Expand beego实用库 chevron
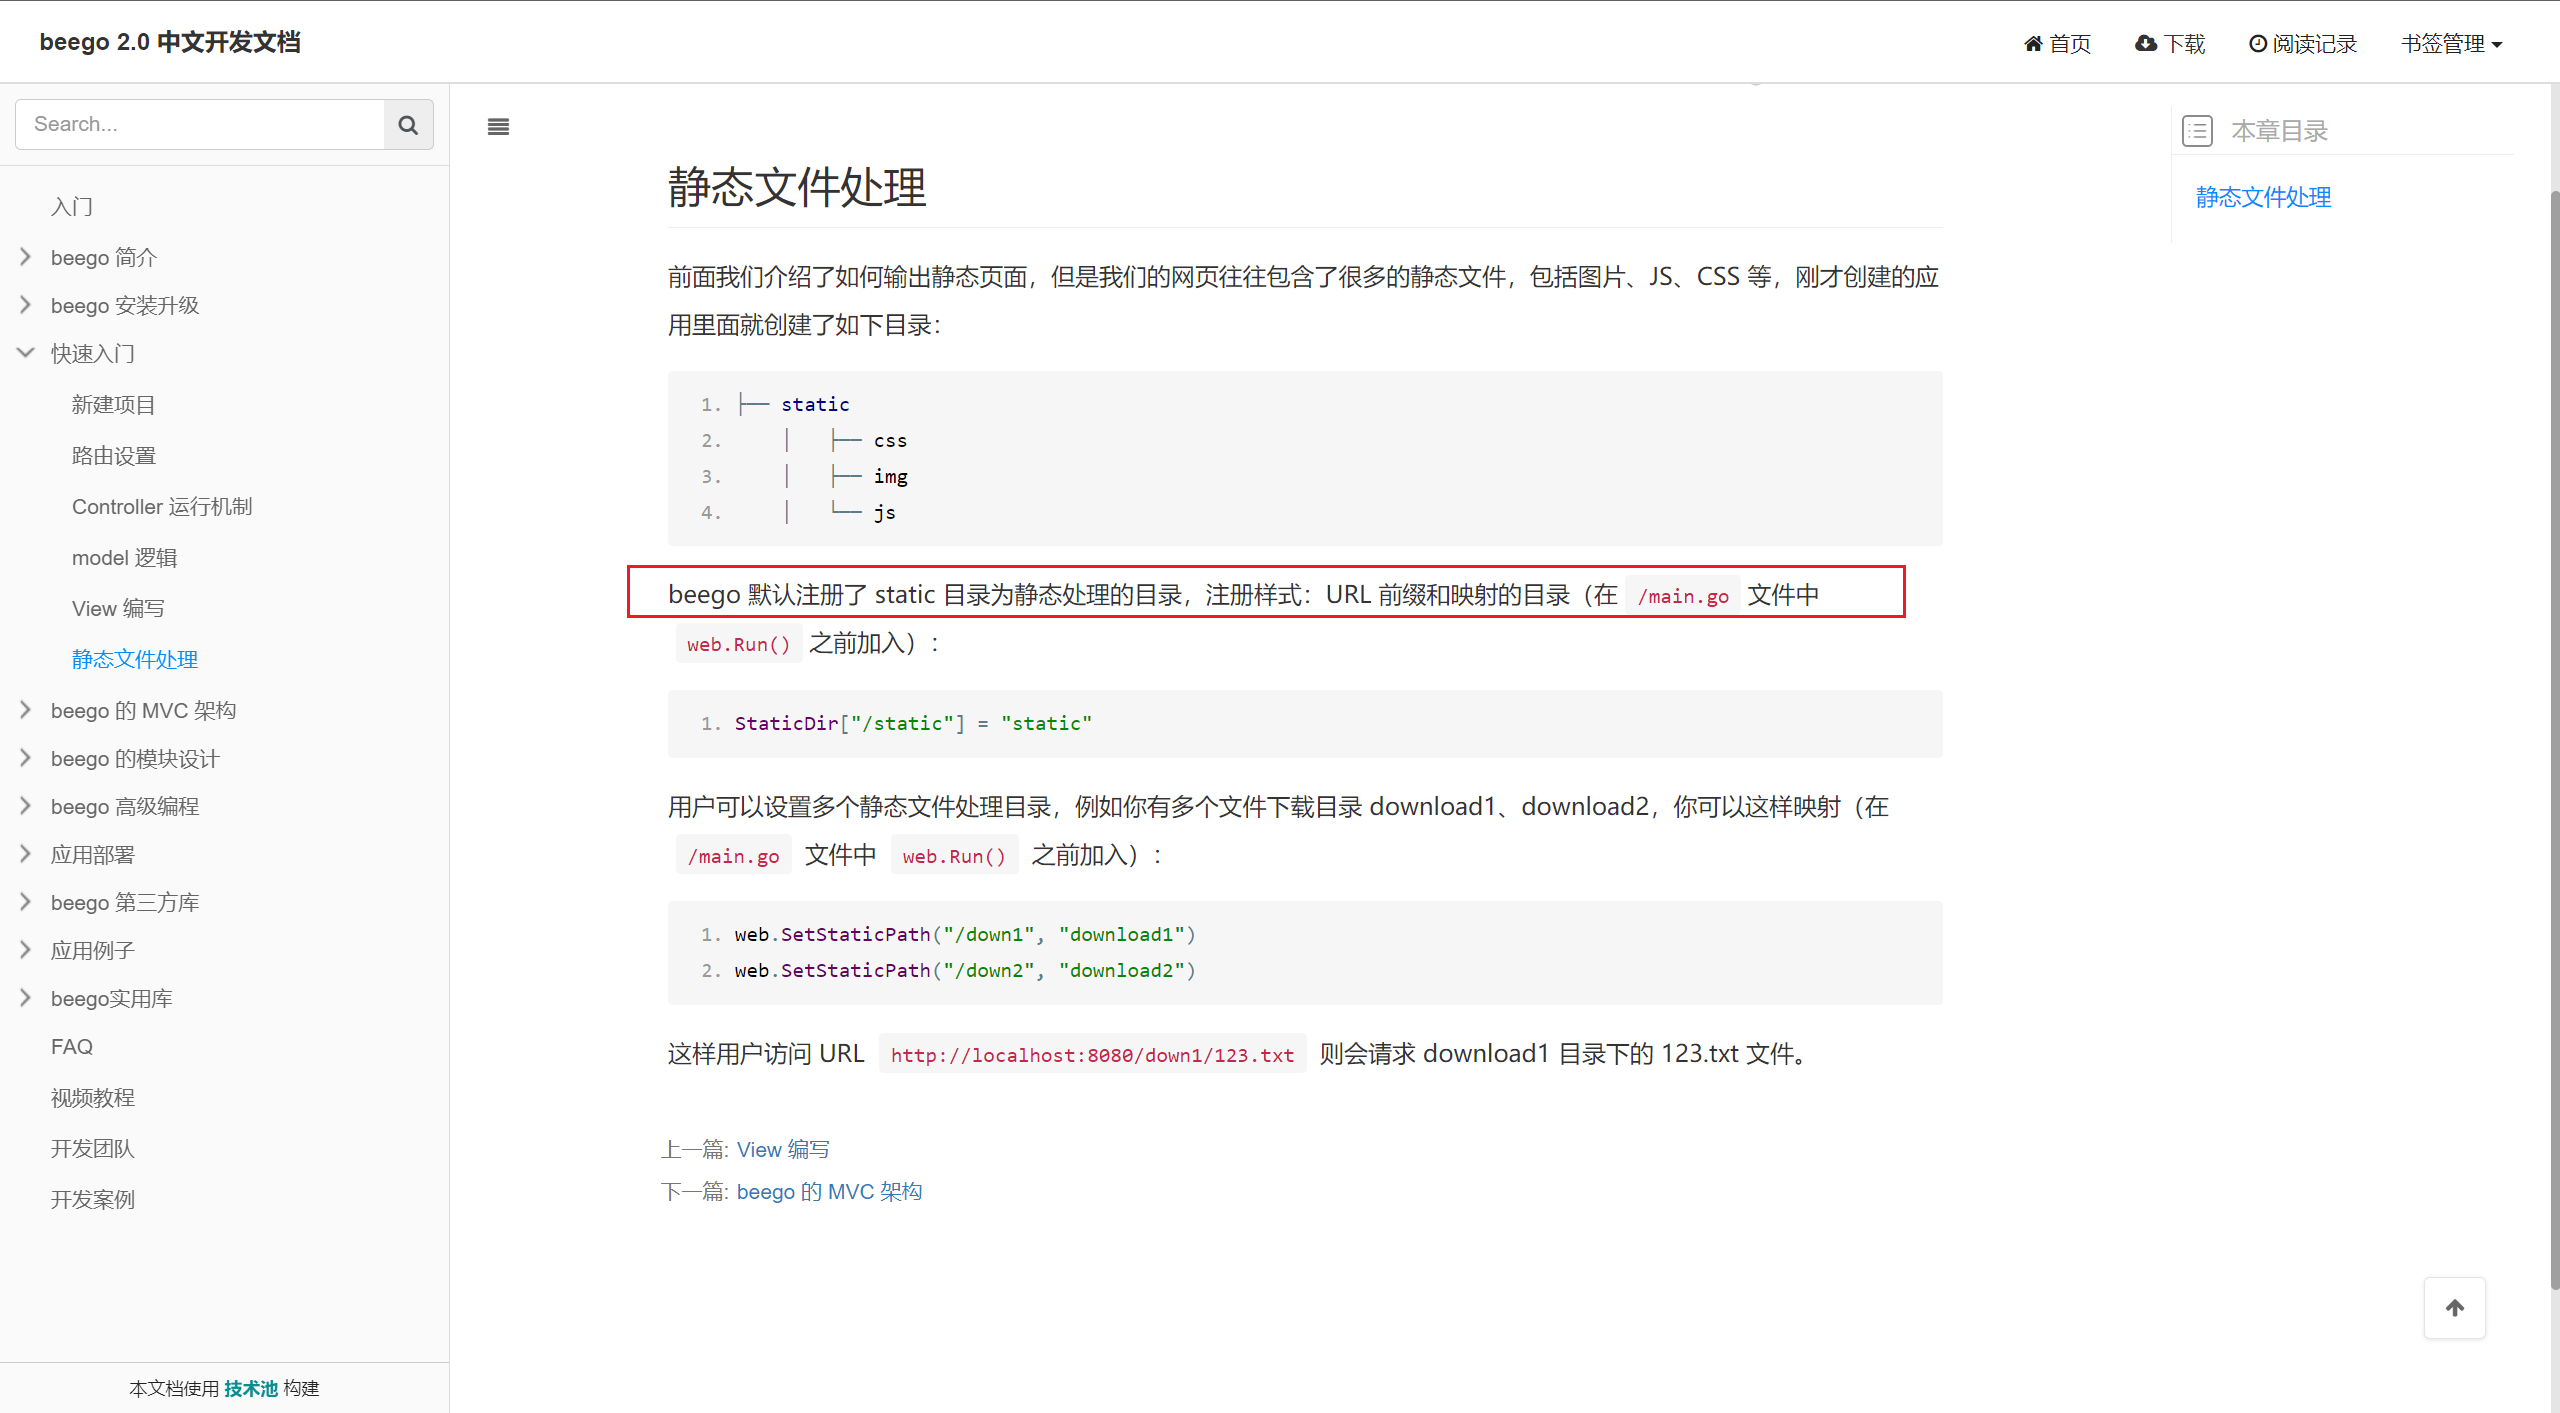The width and height of the screenshot is (2560, 1413). (x=26, y=998)
